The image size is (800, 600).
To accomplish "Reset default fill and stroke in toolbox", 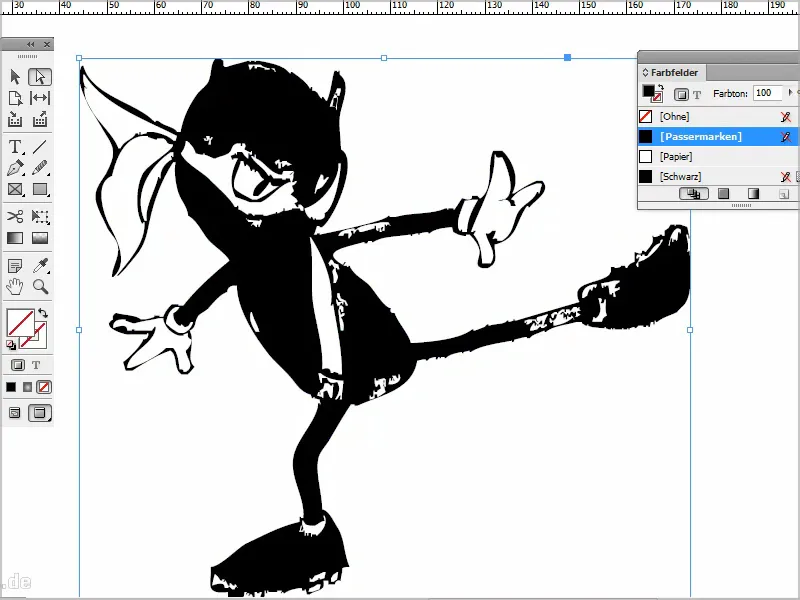I will [x=11, y=345].
